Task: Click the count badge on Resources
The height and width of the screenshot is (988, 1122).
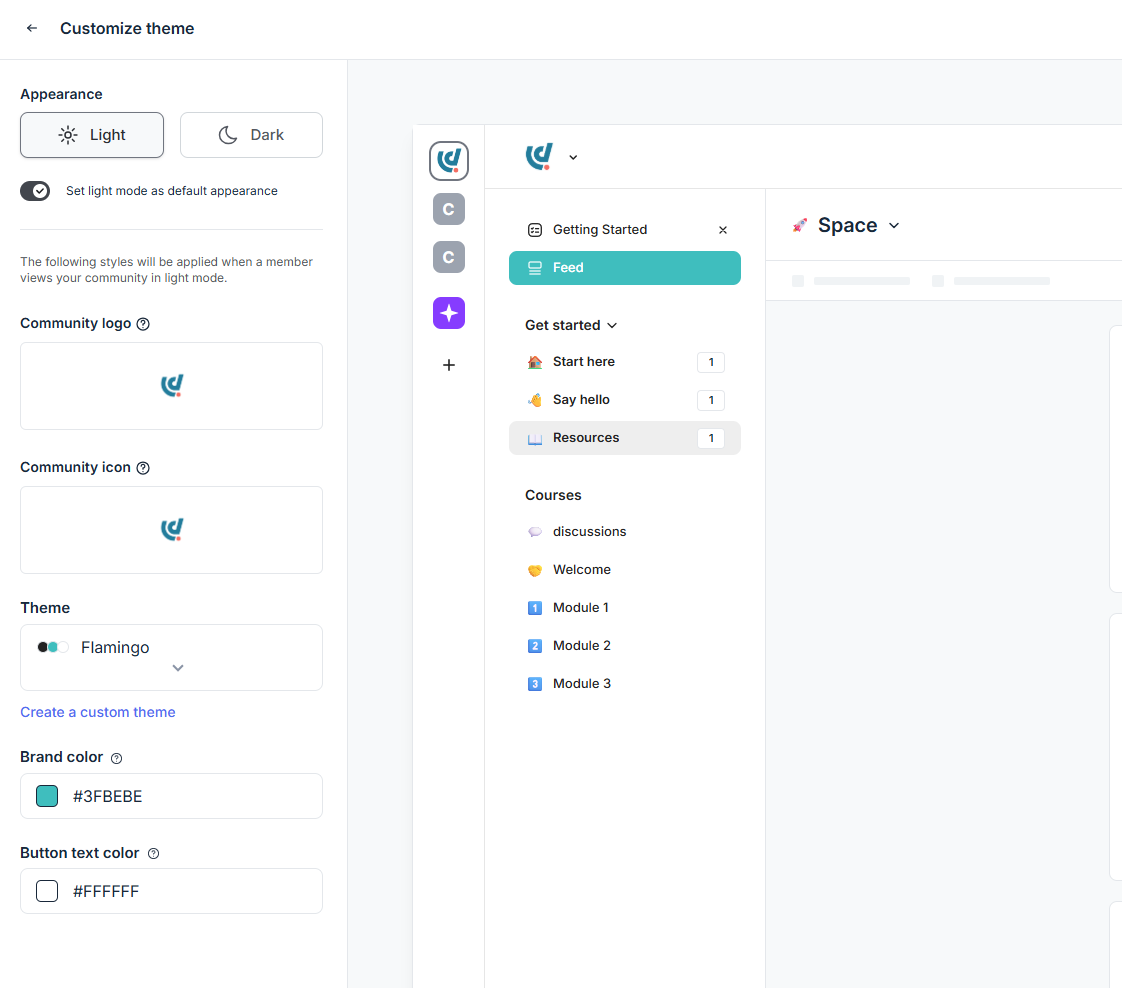Action: (x=711, y=438)
